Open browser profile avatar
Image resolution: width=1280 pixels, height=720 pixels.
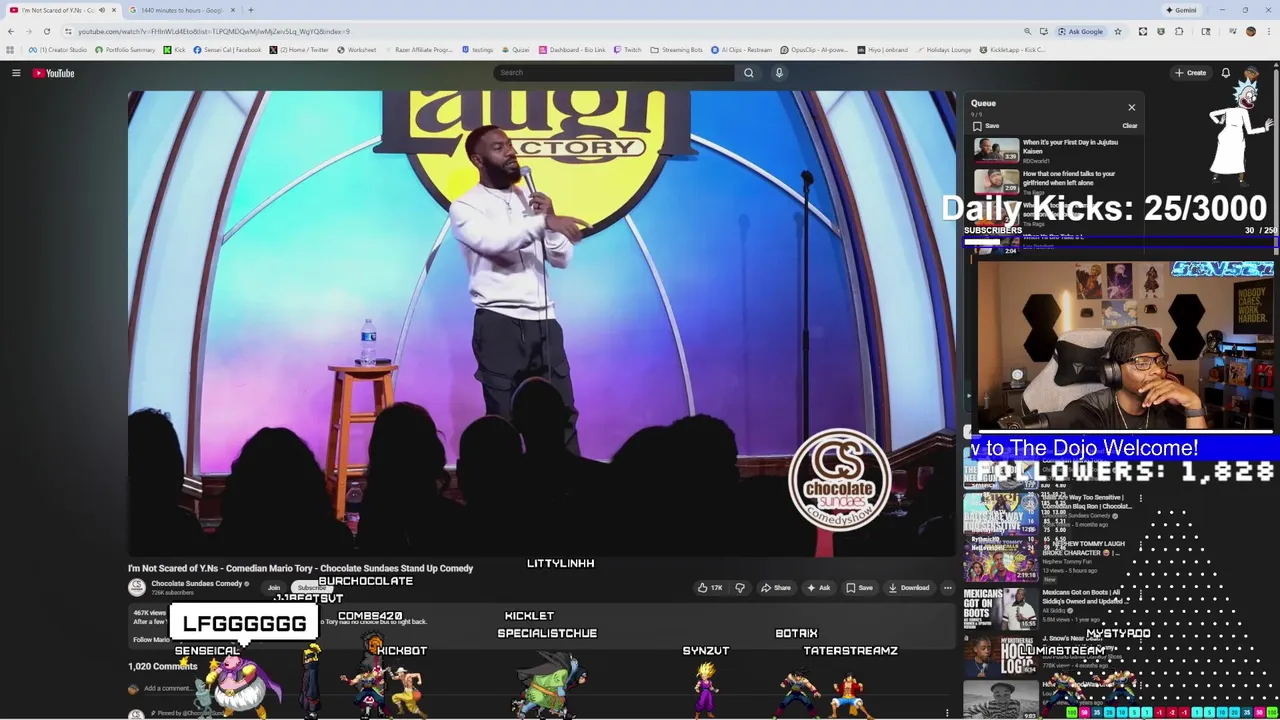coord(1250,31)
